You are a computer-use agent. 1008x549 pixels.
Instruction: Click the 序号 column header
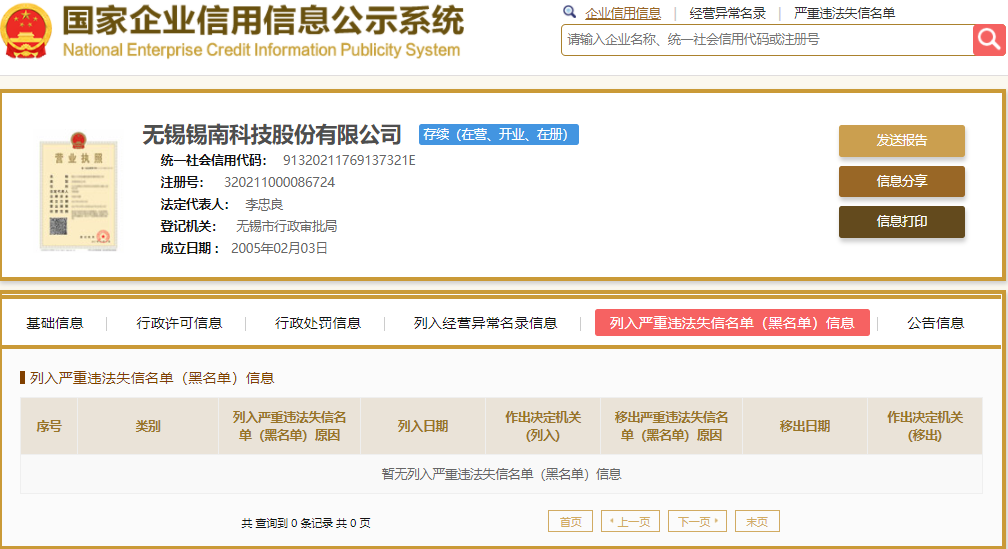tap(49, 426)
